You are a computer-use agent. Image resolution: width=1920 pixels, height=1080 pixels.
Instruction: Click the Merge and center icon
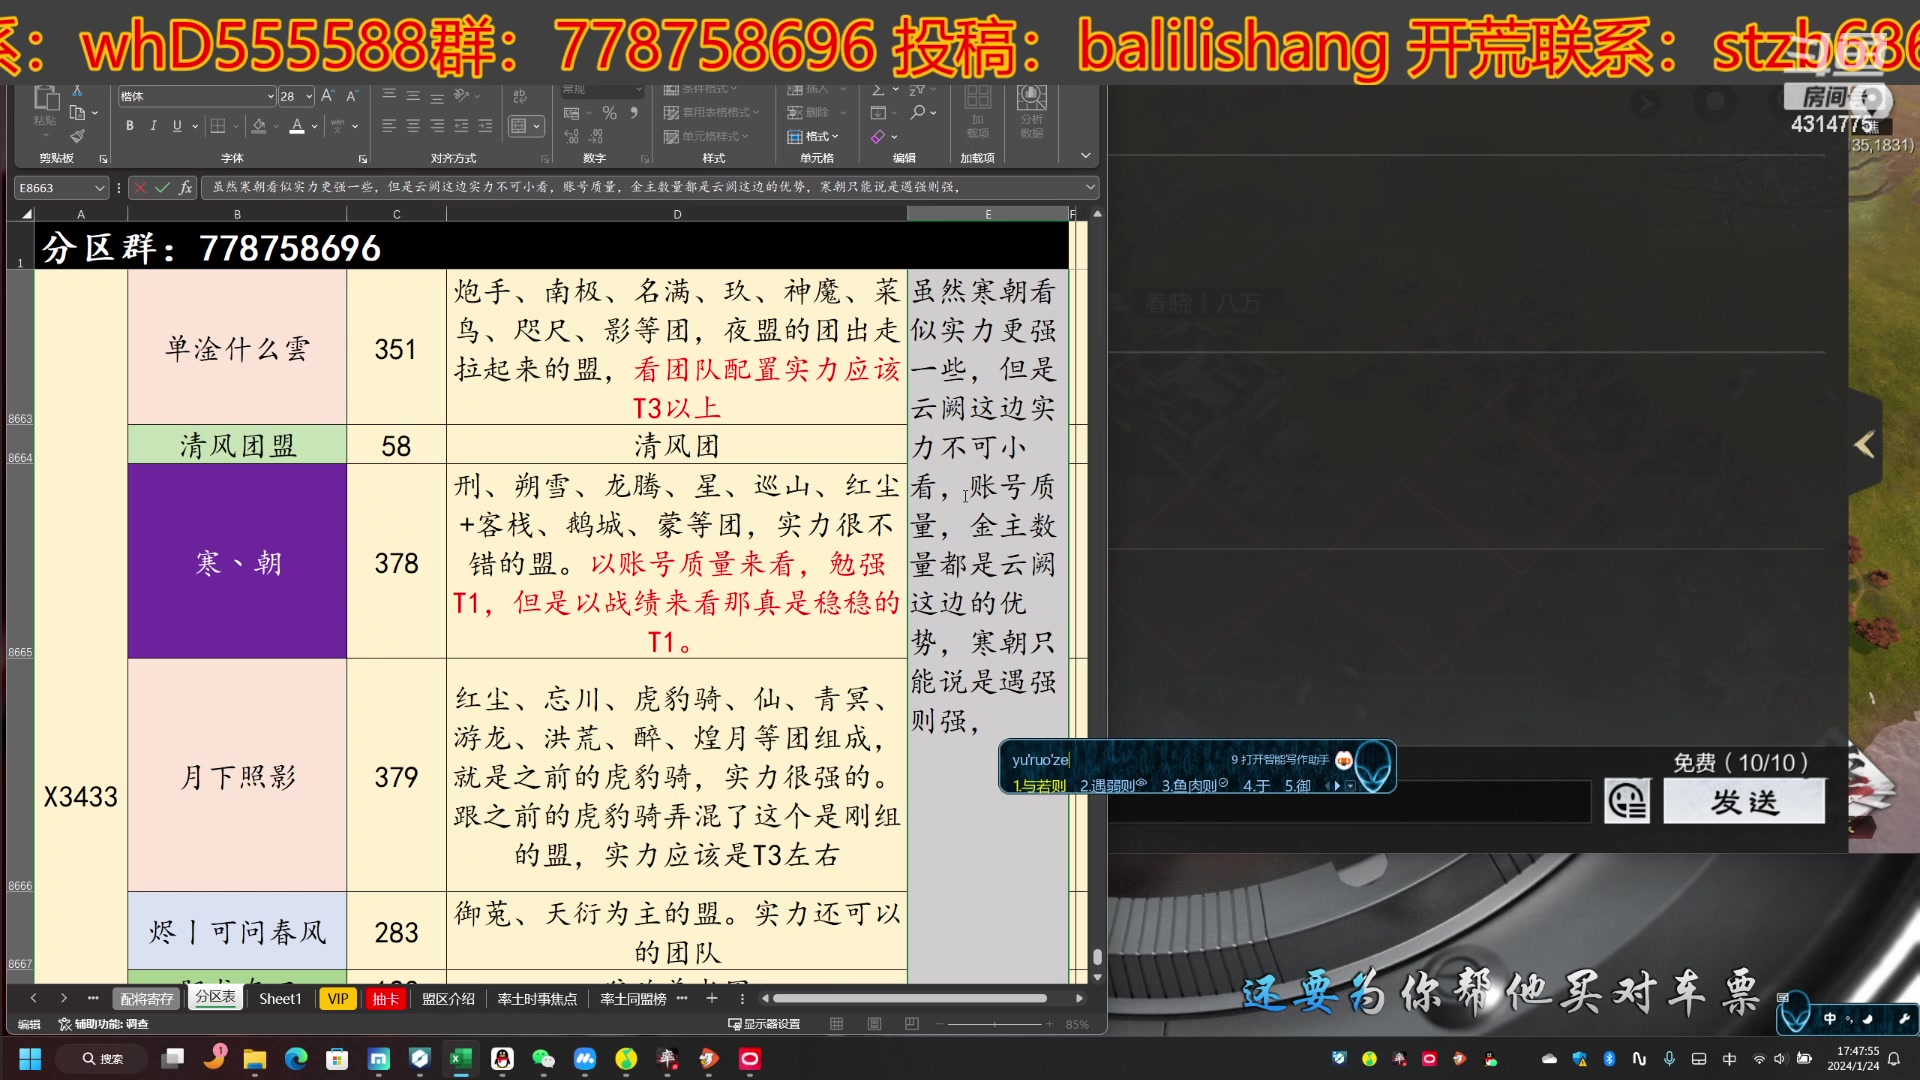(x=519, y=126)
